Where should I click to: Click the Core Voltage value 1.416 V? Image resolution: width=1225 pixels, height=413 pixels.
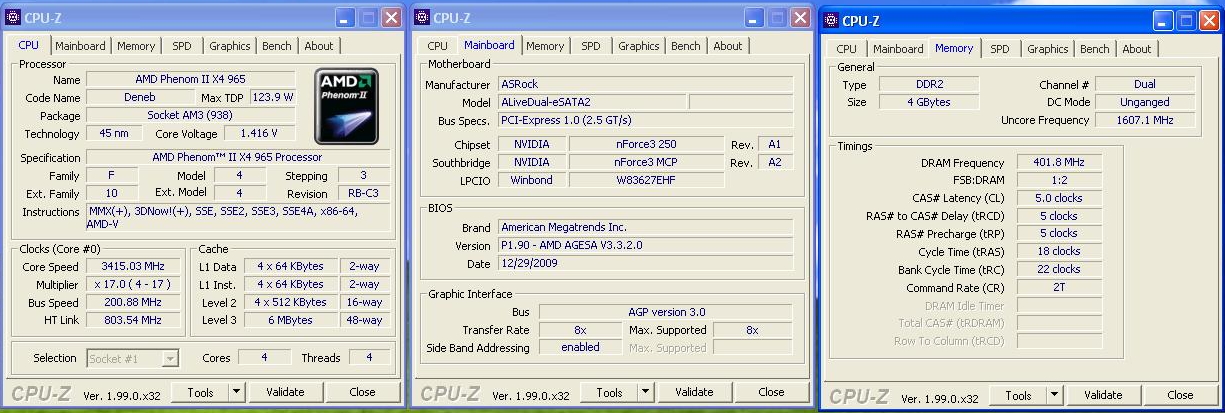259,133
